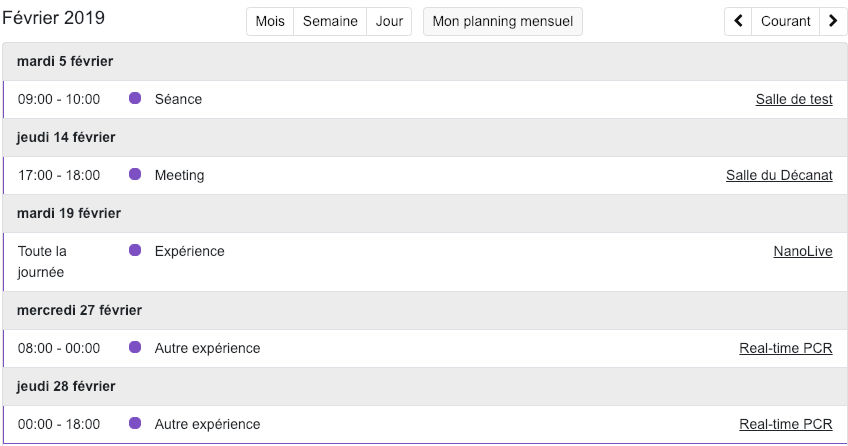Click the mardi 19 février date header
Image resolution: width=848 pixels, height=446 pixels.
click(x=69, y=213)
